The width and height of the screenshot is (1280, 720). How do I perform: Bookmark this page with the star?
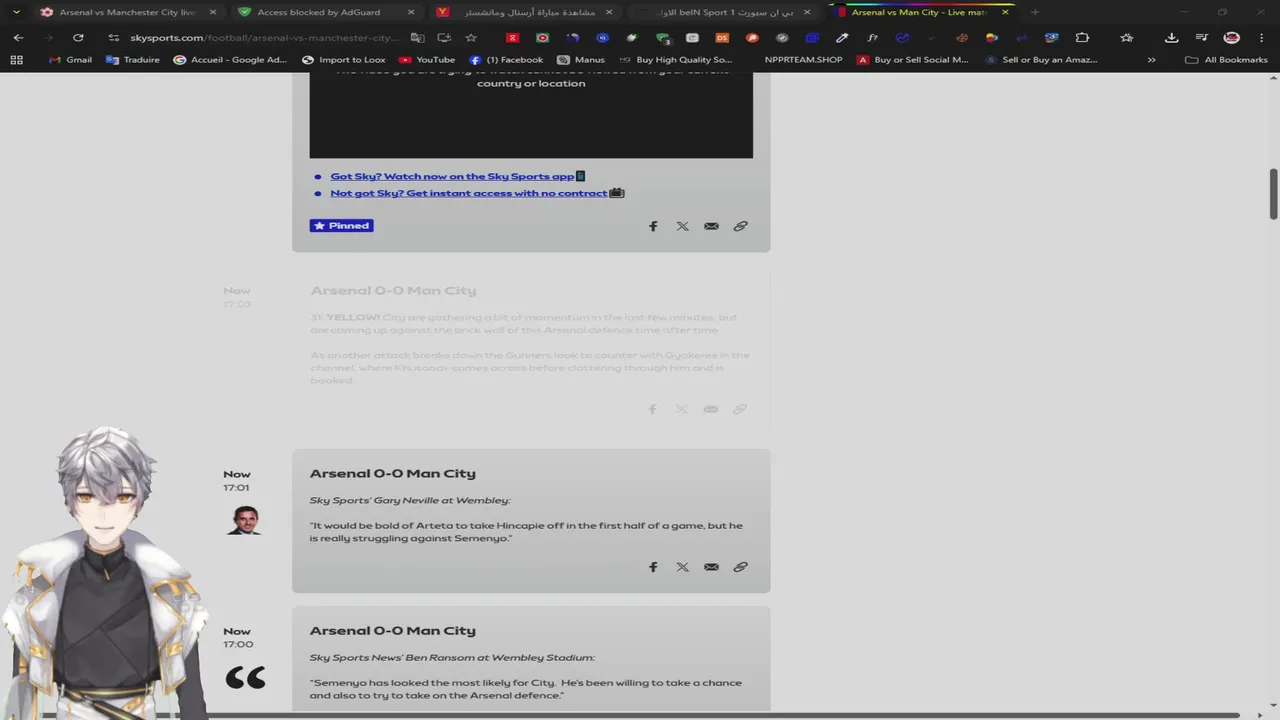[x=471, y=38]
